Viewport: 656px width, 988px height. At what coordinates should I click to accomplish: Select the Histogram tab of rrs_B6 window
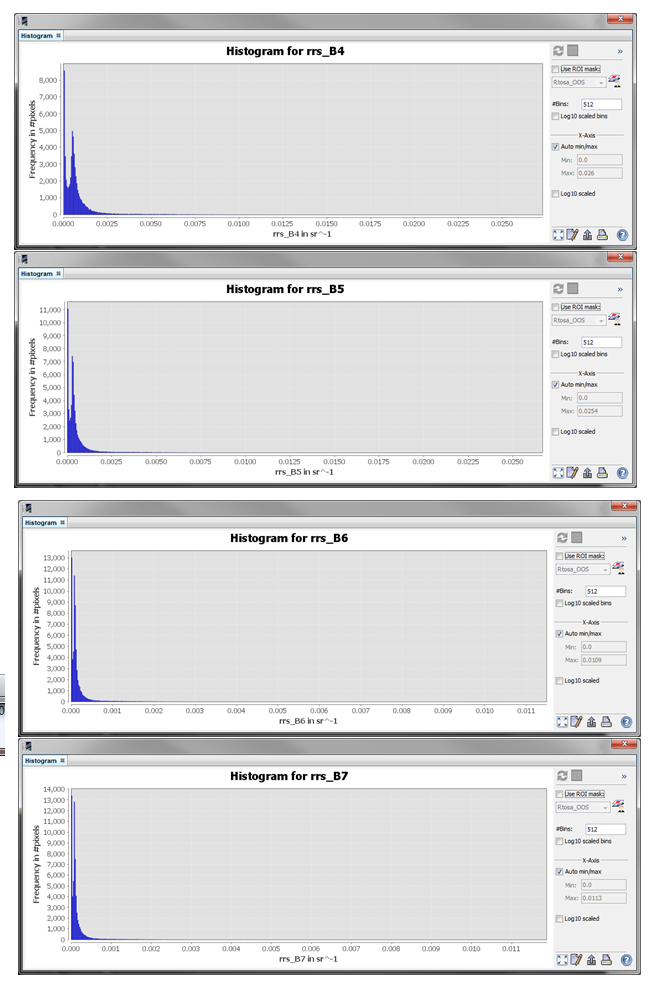point(40,522)
